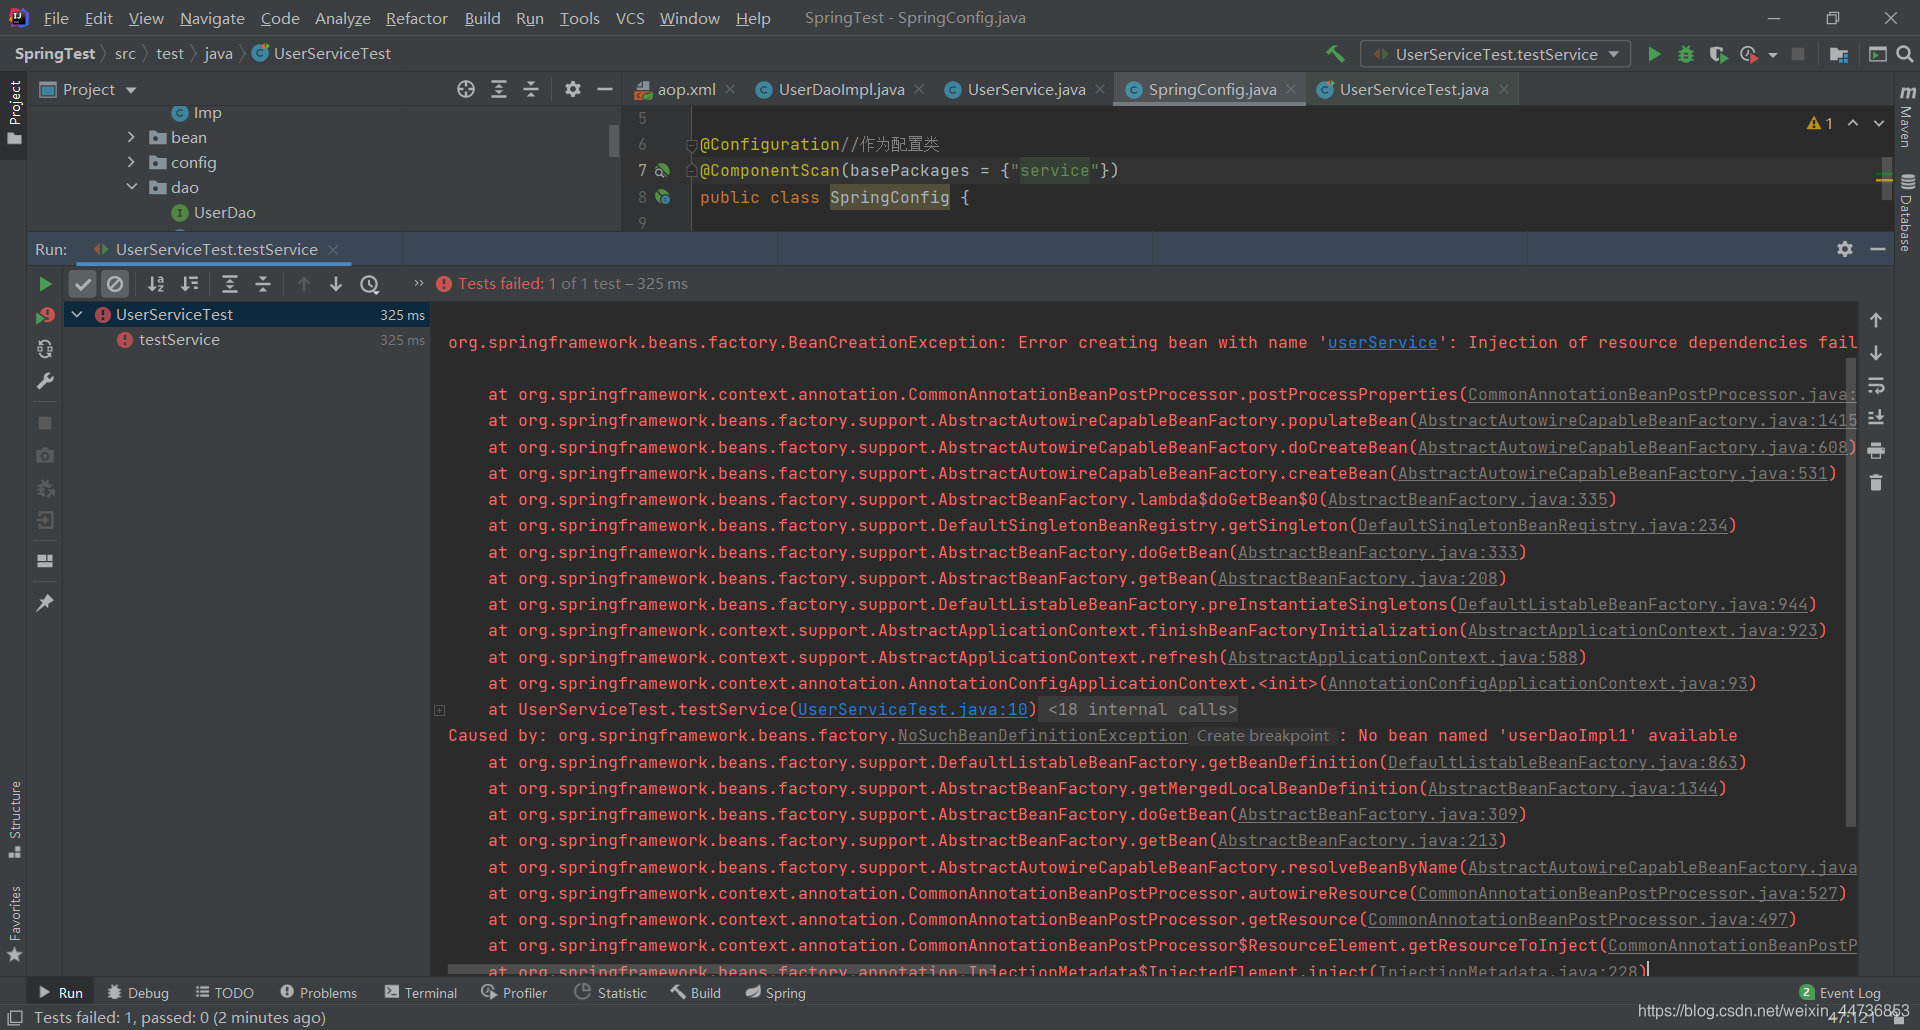Image resolution: width=1920 pixels, height=1030 pixels.
Task: Print console output icon
Action: (1876, 450)
